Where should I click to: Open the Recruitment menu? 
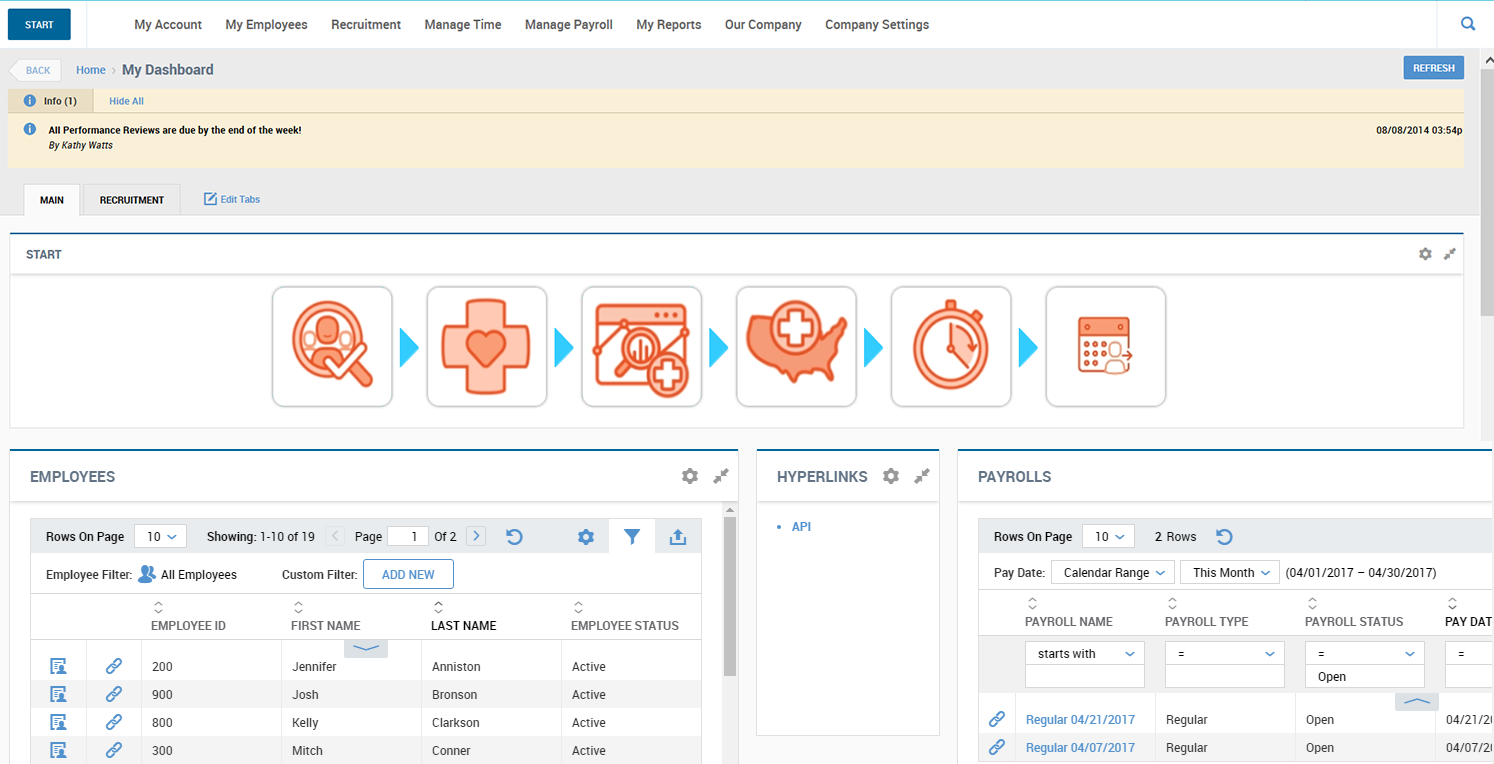366,24
